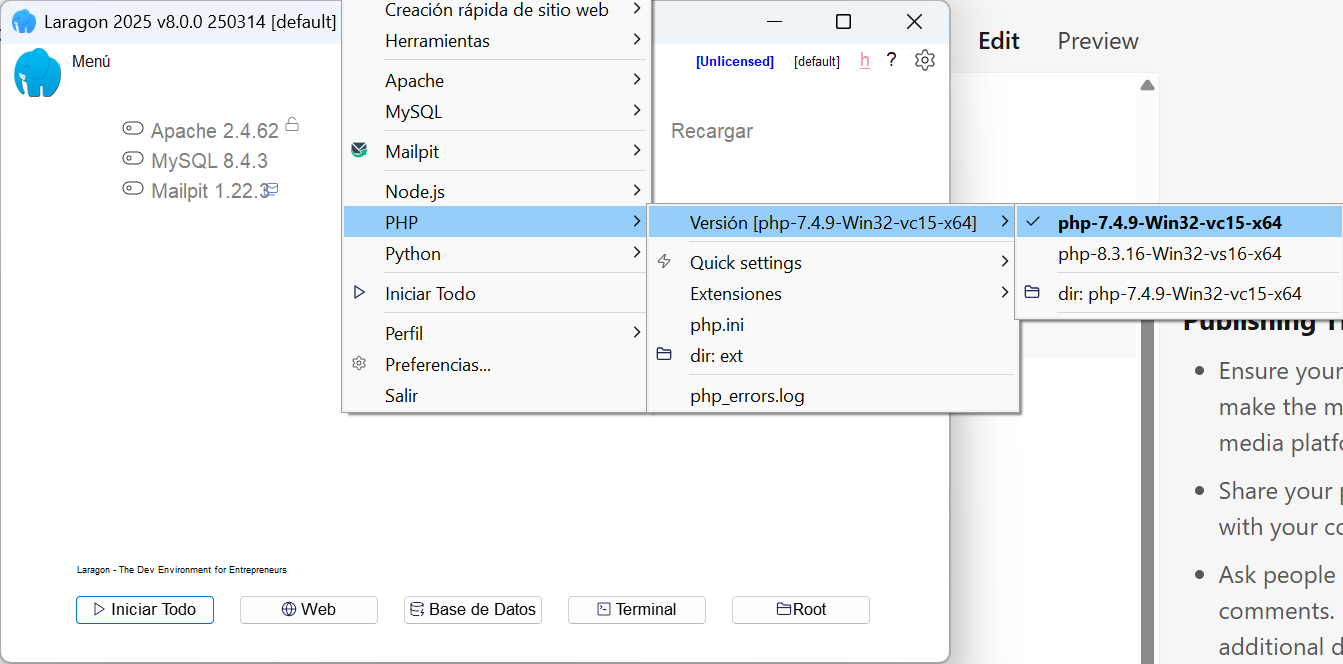Open php_errors.log from the PHP submenu
This screenshot has height=664, width=1343.
point(833,396)
